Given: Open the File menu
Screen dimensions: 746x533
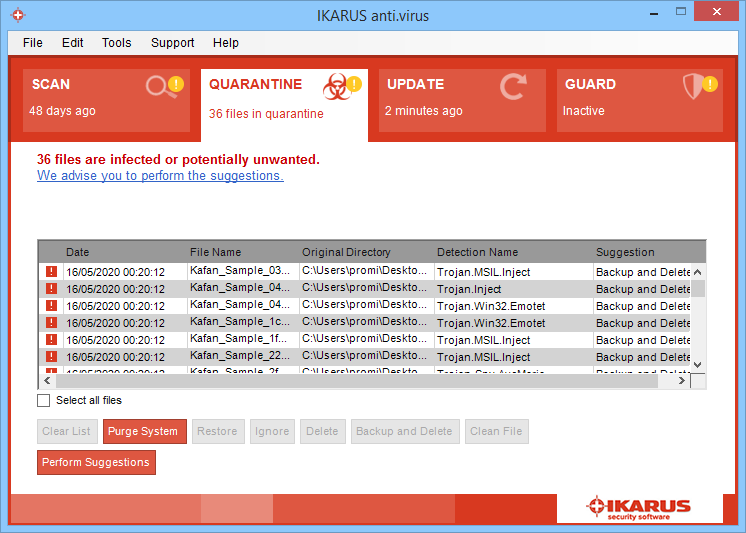Looking at the screenshot, I should tap(32, 43).
